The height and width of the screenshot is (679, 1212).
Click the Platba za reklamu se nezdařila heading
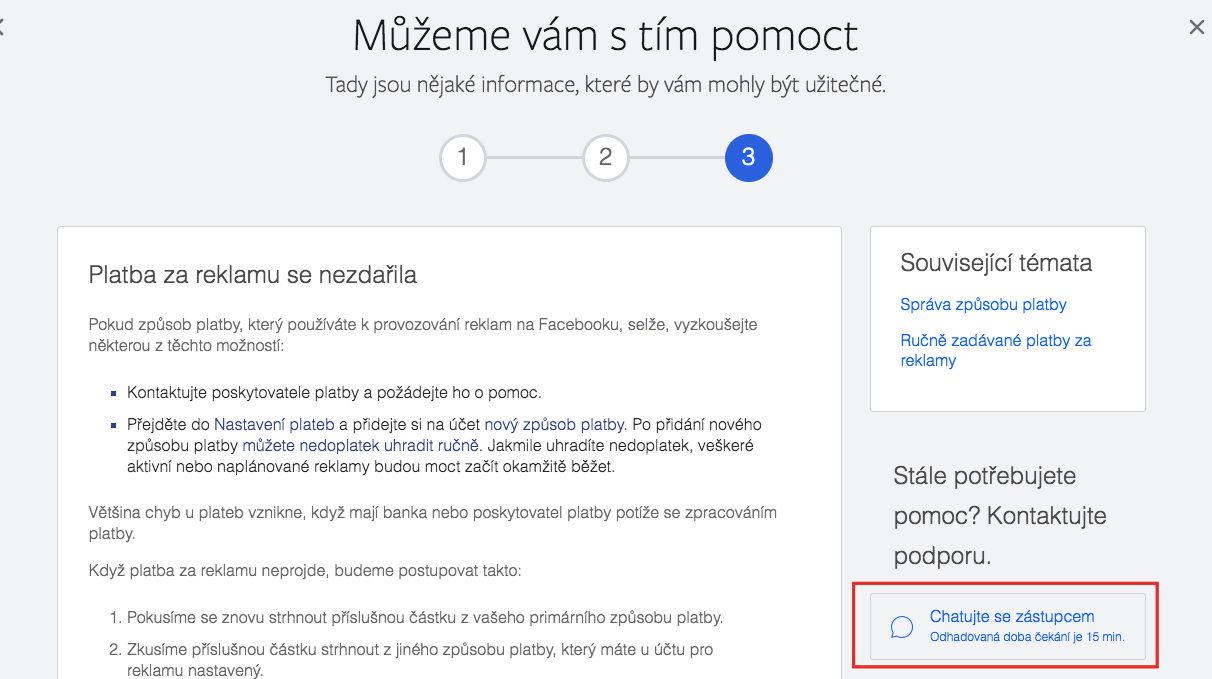pyautogui.click(x=253, y=274)
